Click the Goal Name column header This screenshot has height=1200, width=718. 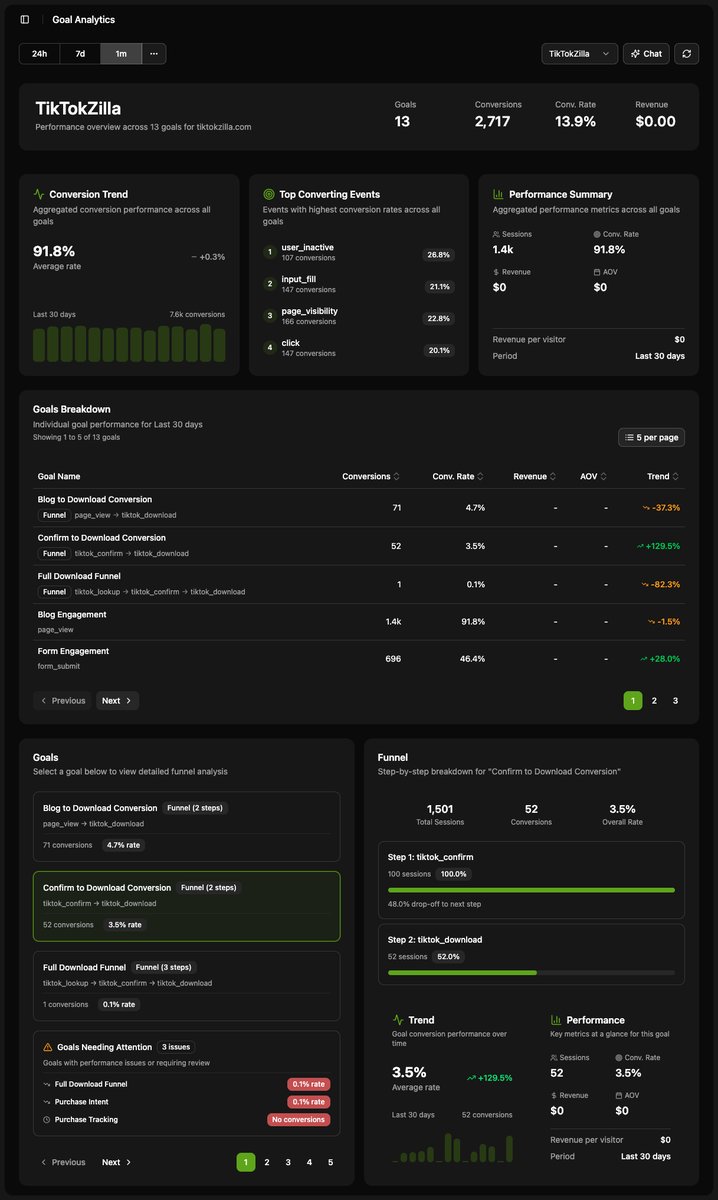(59, 477)
